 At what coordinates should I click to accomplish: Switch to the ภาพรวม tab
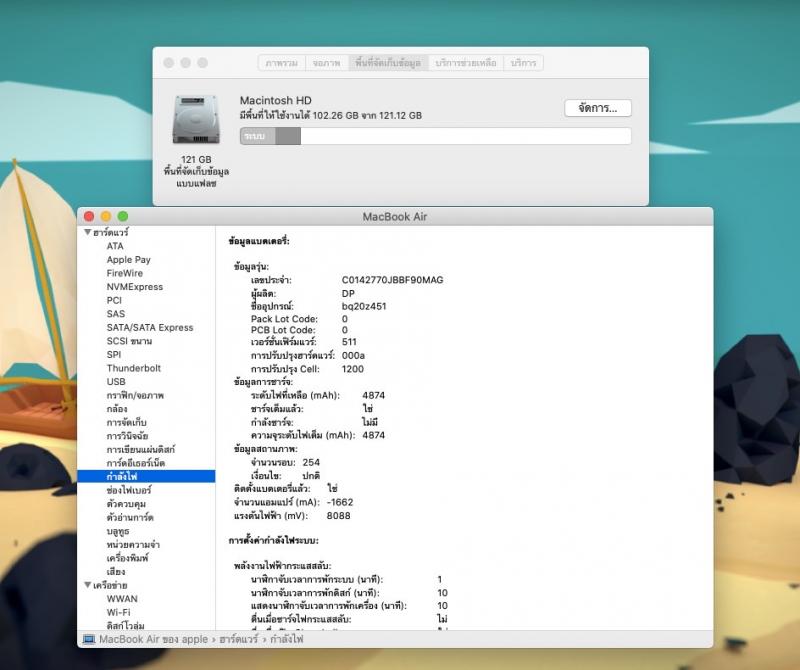pos(282,63)
